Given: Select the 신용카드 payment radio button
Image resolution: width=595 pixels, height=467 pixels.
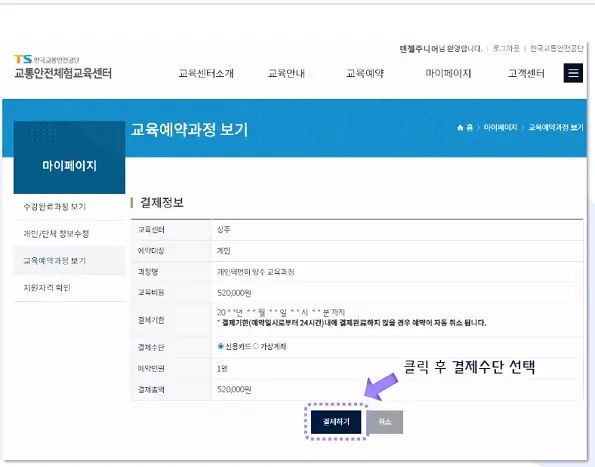Looking at the screenshot, I should (x=220, y=346).
